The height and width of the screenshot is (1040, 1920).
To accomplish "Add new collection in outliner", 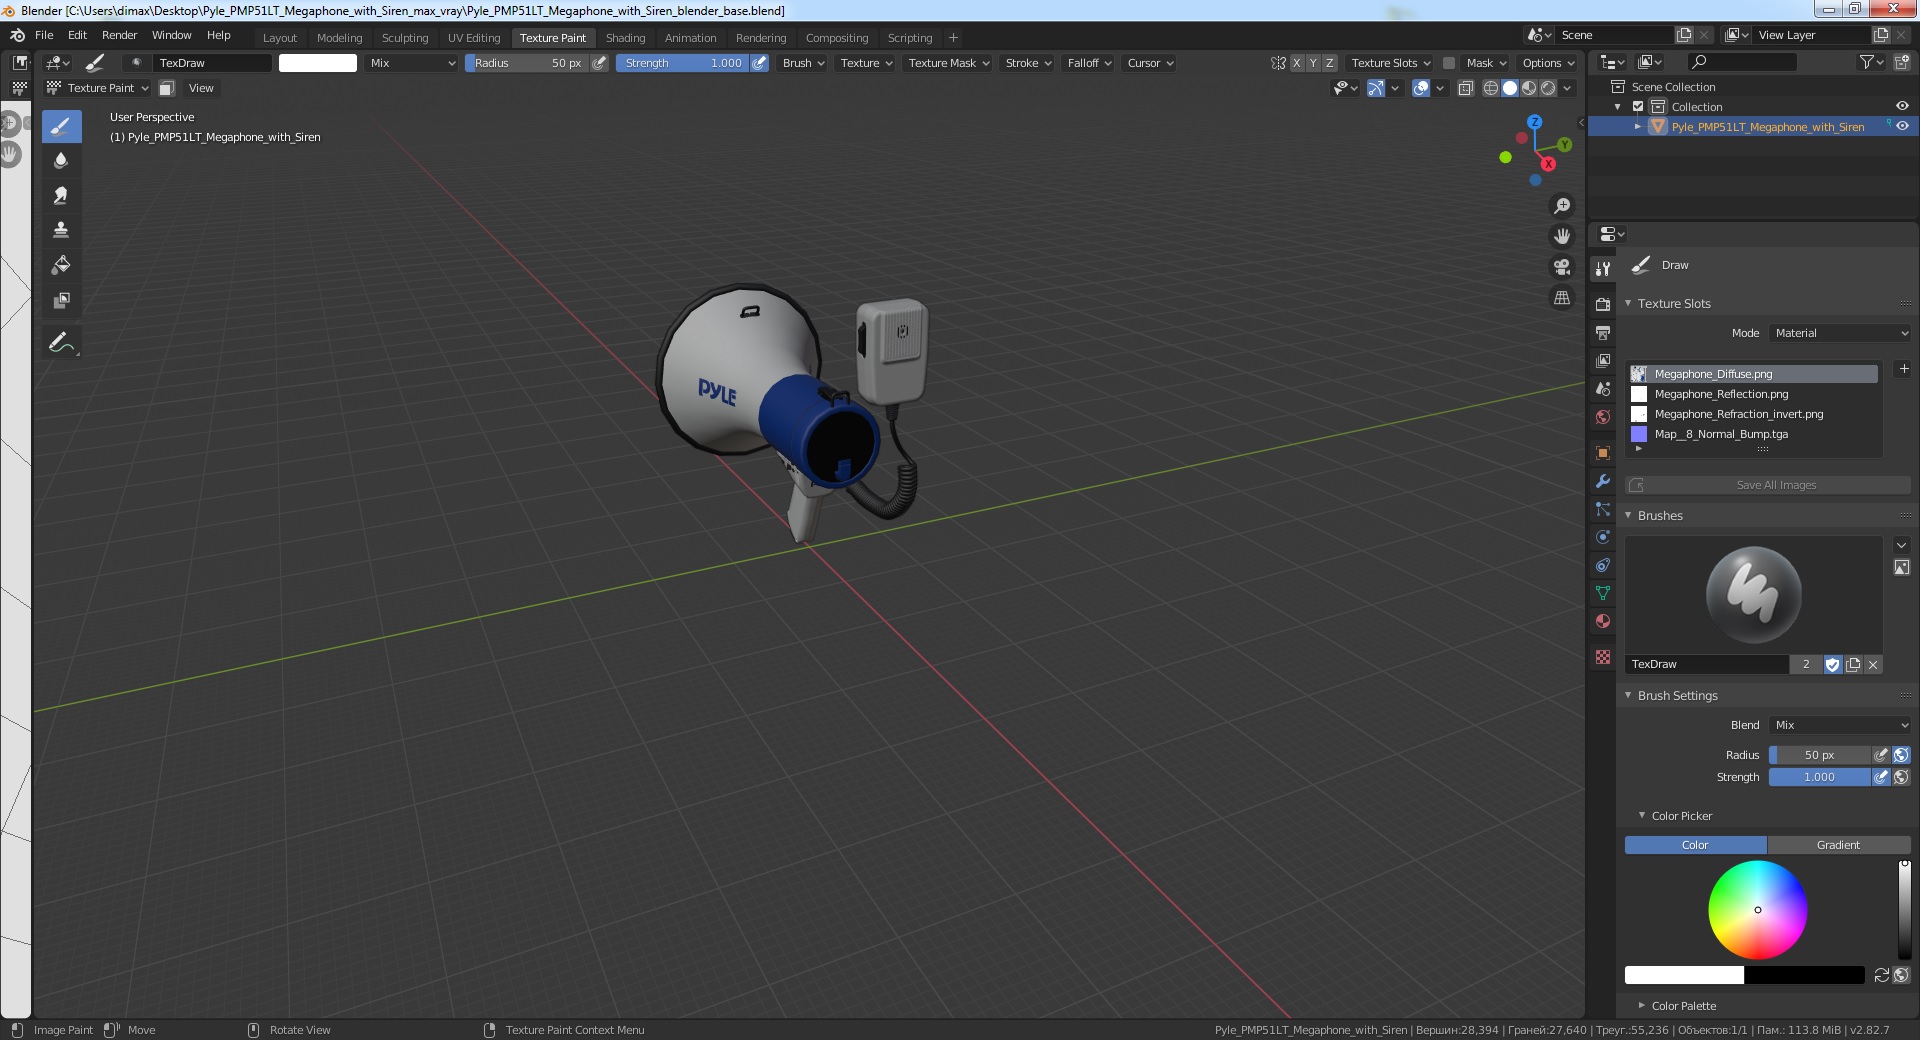I will 1901,62.
